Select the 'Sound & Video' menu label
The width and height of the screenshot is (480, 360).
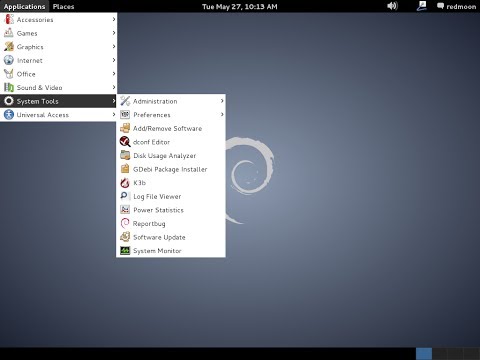(x=39, y=88)
